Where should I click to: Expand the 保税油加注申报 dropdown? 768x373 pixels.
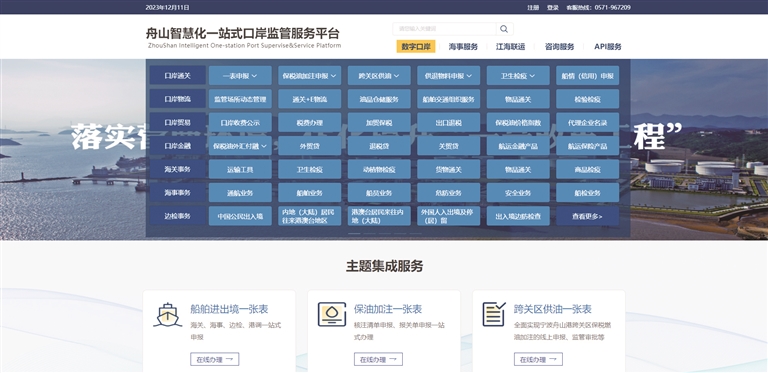click(310, 76)
